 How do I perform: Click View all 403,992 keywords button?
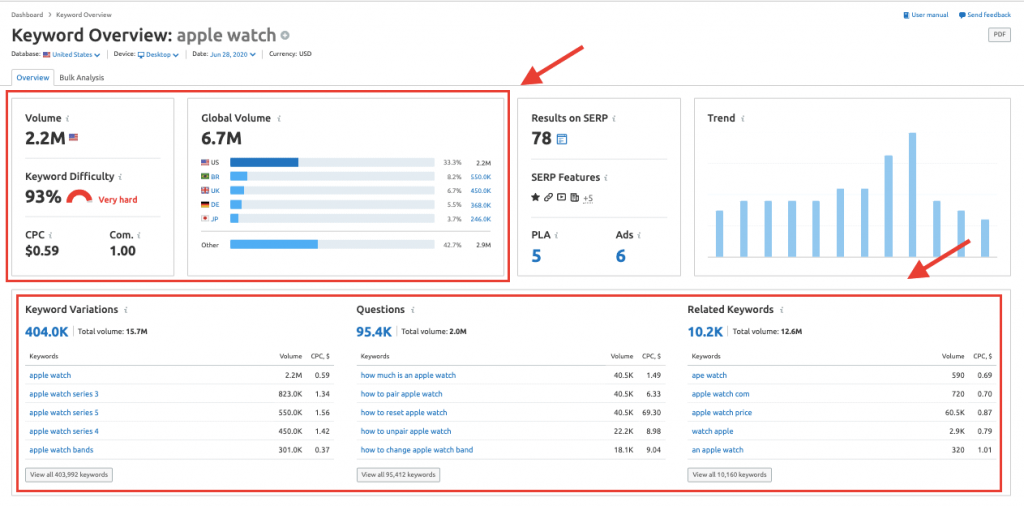pos(69,475)
